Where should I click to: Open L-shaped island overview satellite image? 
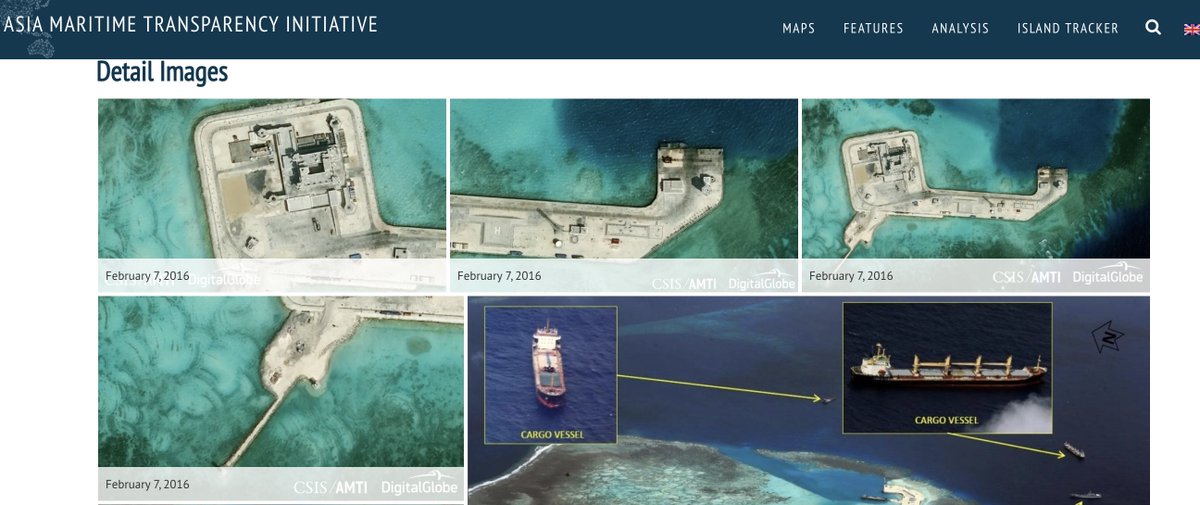pyautogui.click(x=976, y=195)
